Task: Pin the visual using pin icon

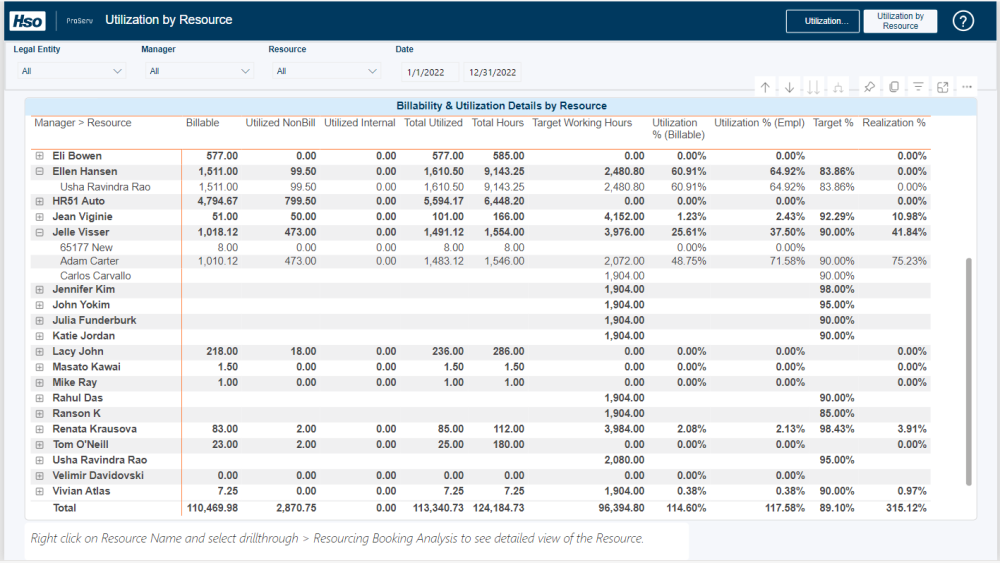Action: click(x=869, y=88)
